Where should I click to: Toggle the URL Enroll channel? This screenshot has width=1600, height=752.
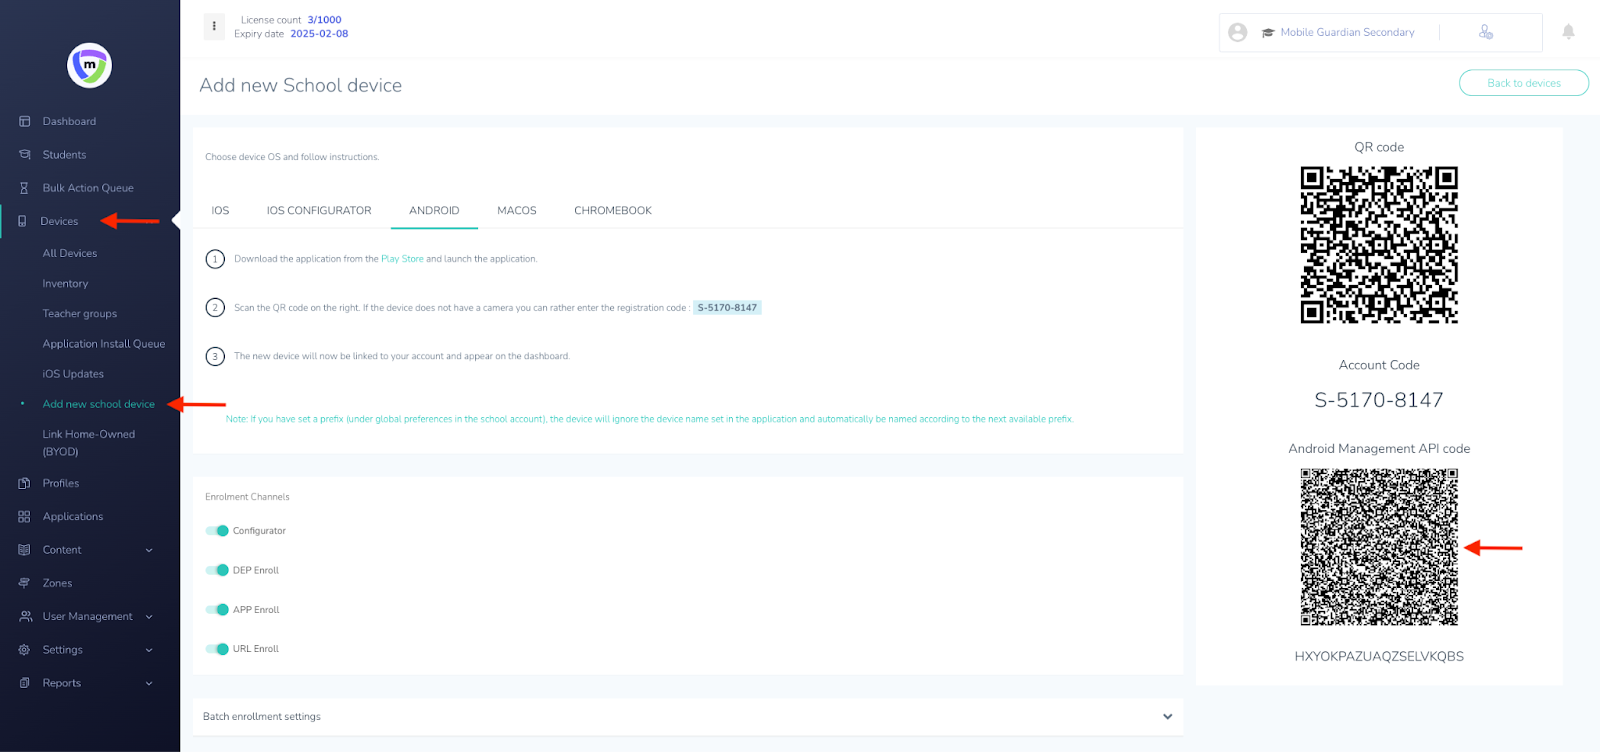click(217, 649)
